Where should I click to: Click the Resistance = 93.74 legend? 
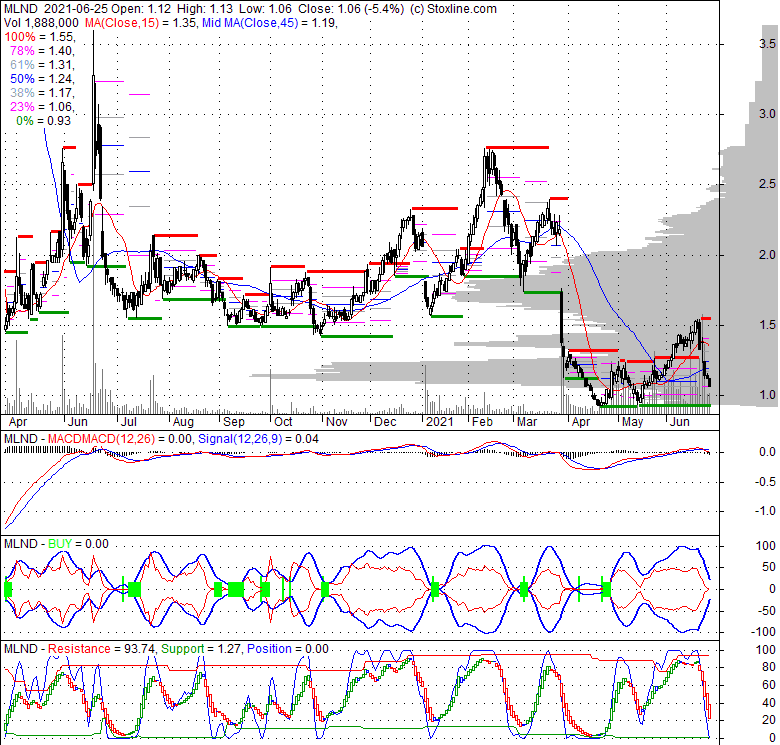tap(101, 649)
